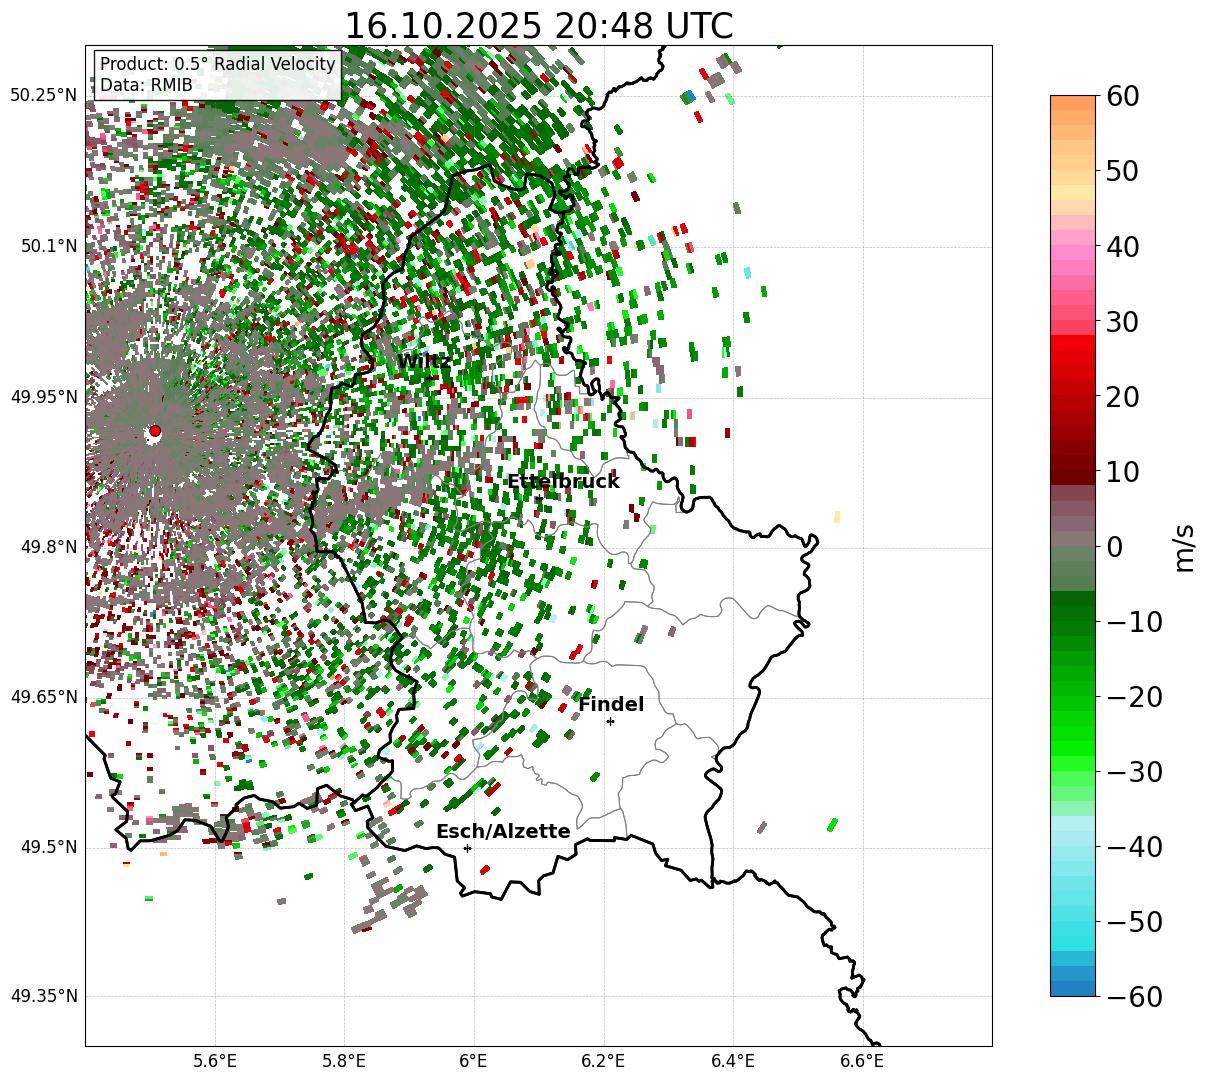
Task: Click the 49.95°N latitude label
Action: [x=44, y=397]
